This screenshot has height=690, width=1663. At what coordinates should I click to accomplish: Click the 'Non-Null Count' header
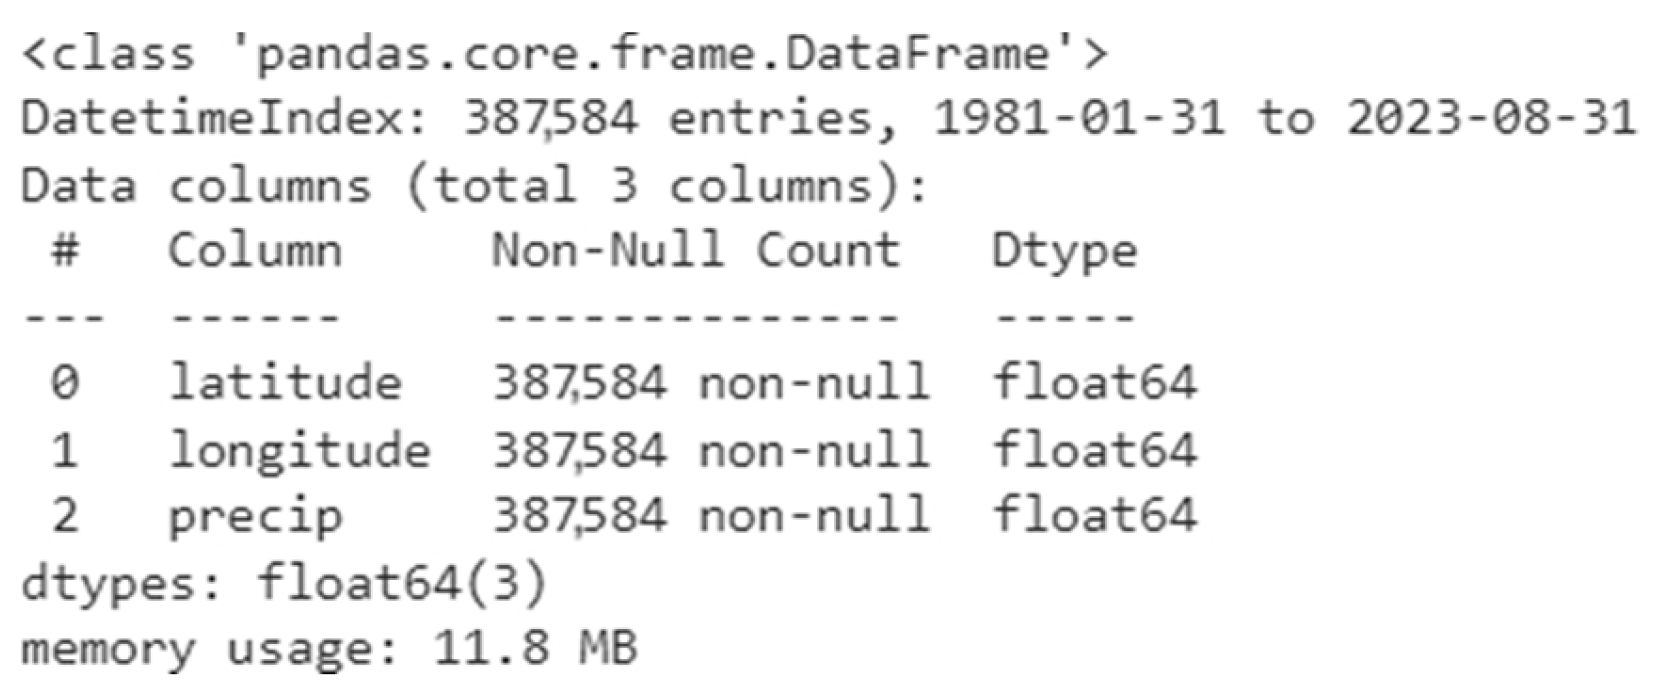[695, 251]
